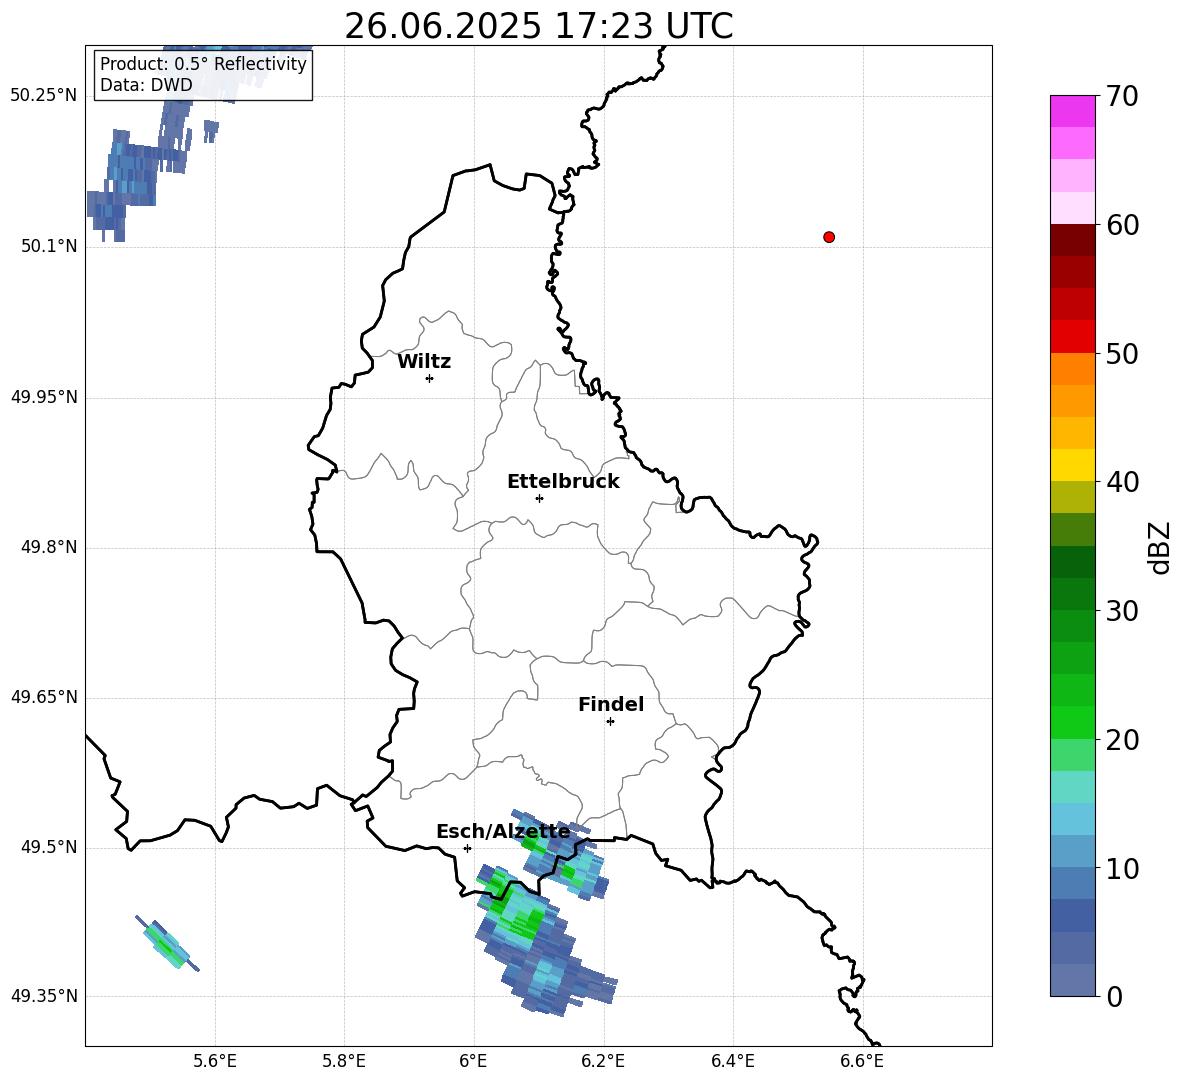Viewport: 1184px width, 1081px height.
Task: Click the 50.25°N latitude label
Action: point(44,96)
